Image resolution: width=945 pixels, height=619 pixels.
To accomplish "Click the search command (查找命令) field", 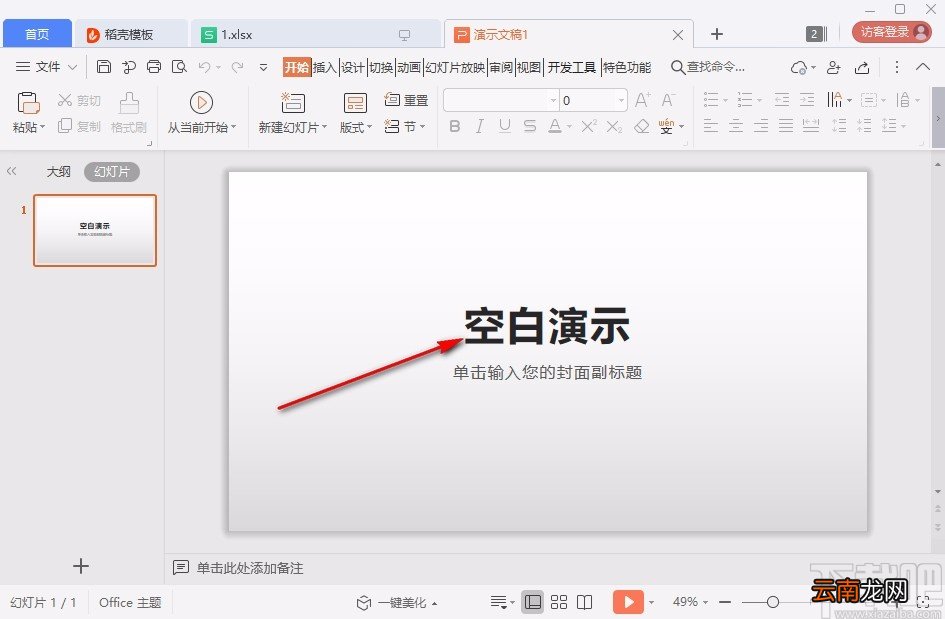I will click(x=709, y=67).
